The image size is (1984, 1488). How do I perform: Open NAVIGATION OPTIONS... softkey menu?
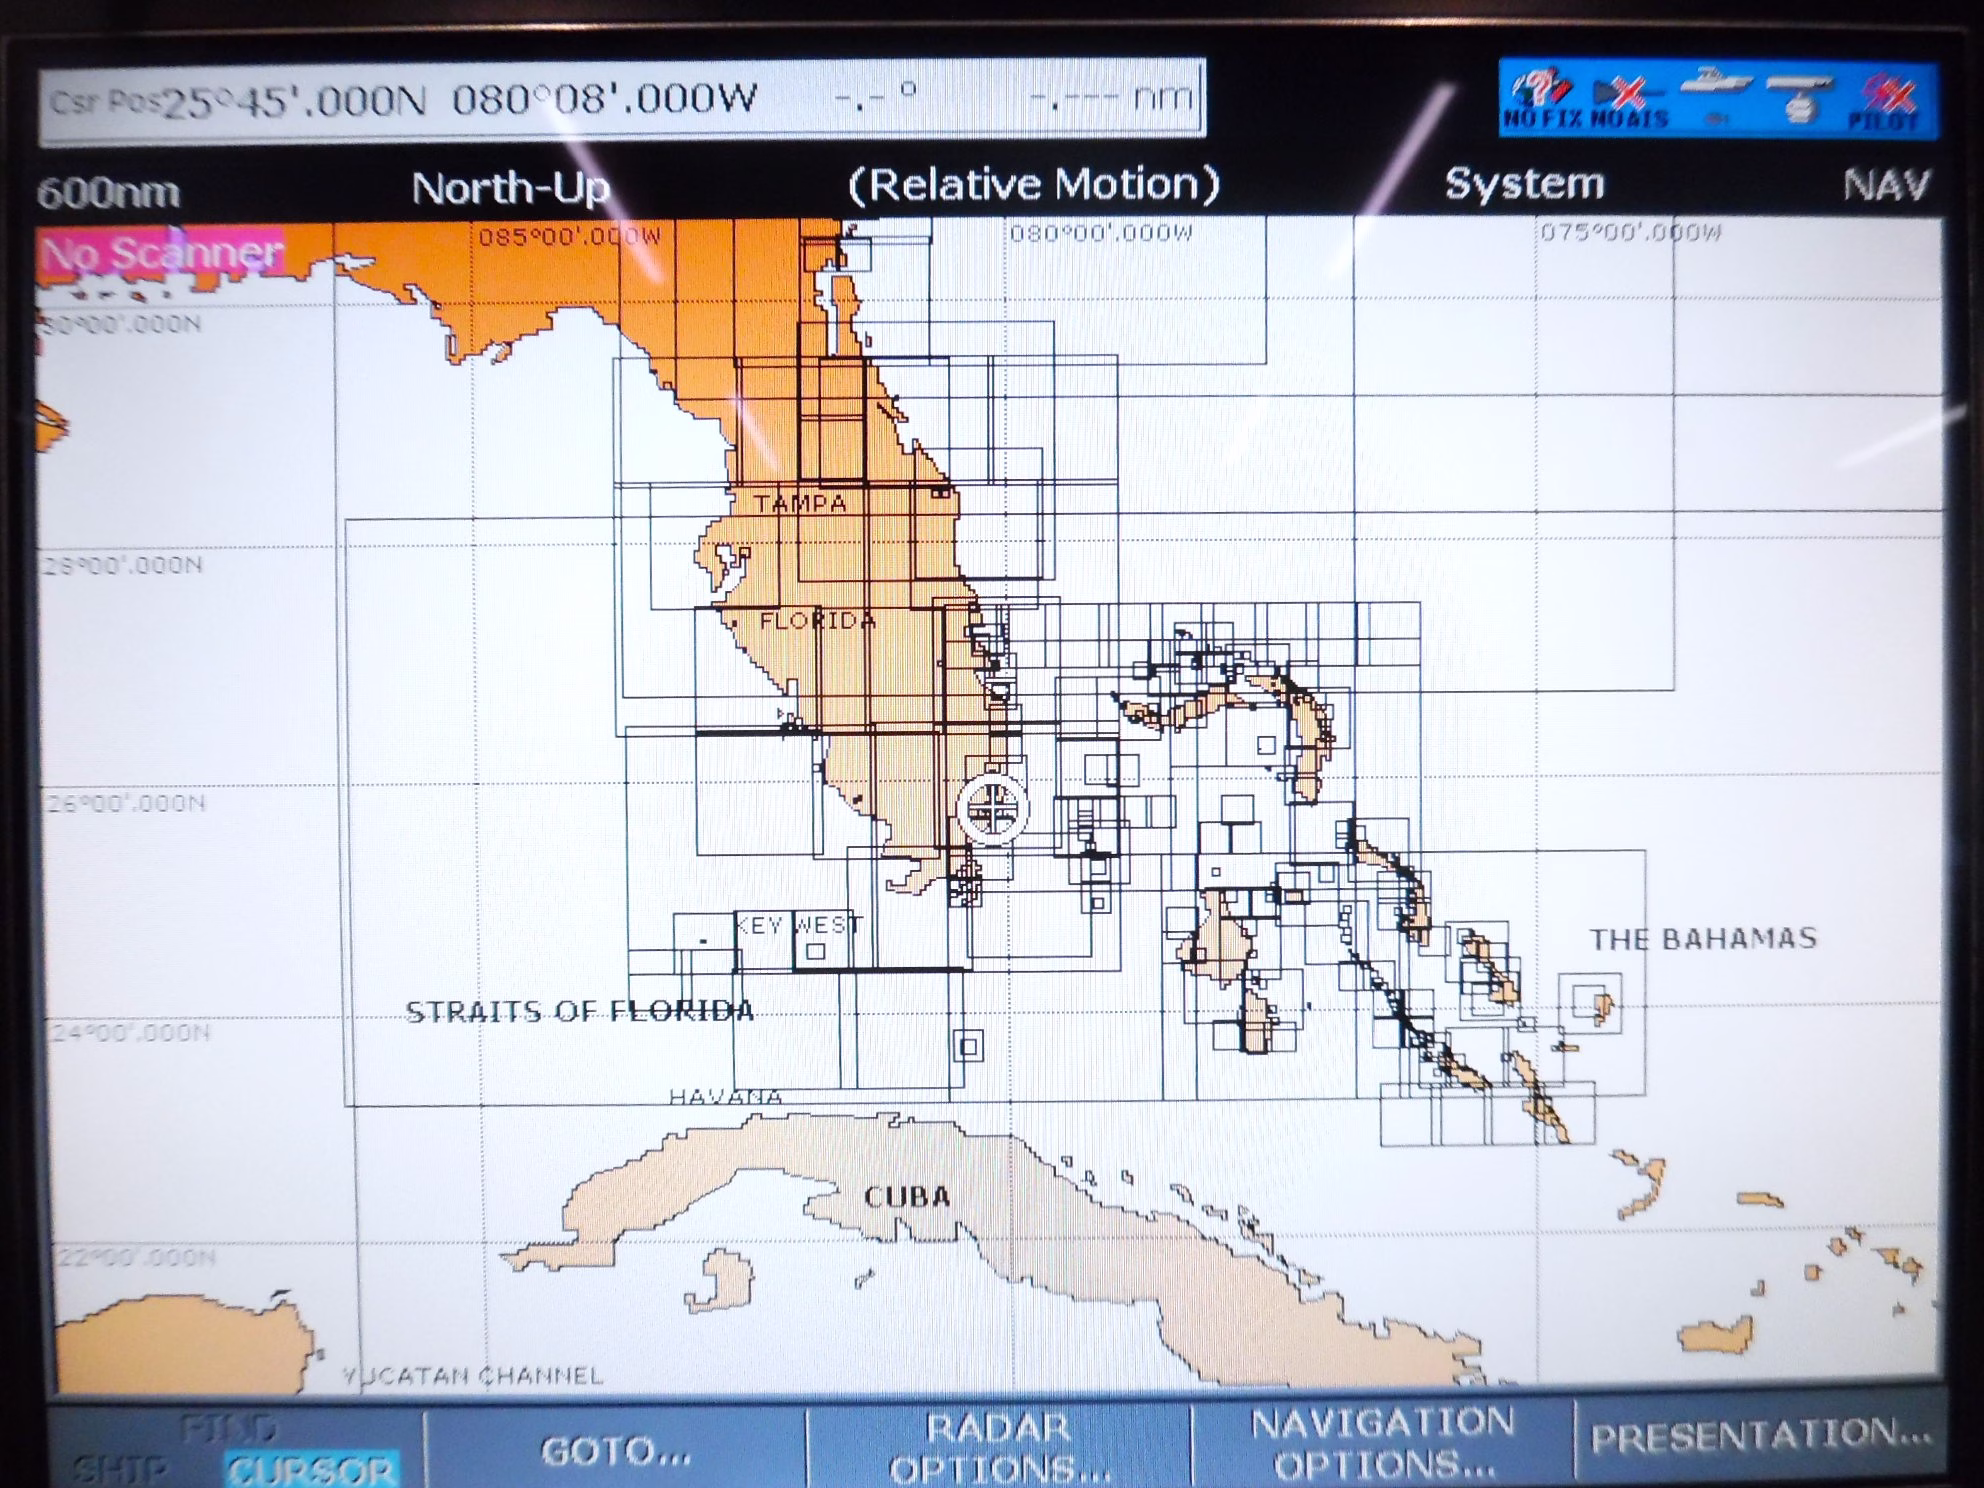(x=1383, y=1444)
